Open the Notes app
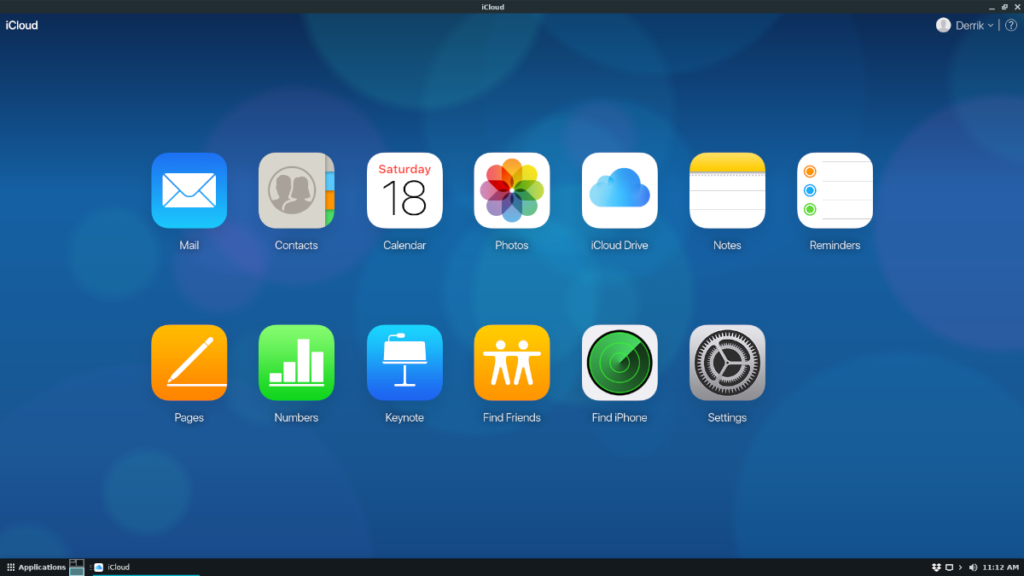1024x576 pixels. [727, 190]
